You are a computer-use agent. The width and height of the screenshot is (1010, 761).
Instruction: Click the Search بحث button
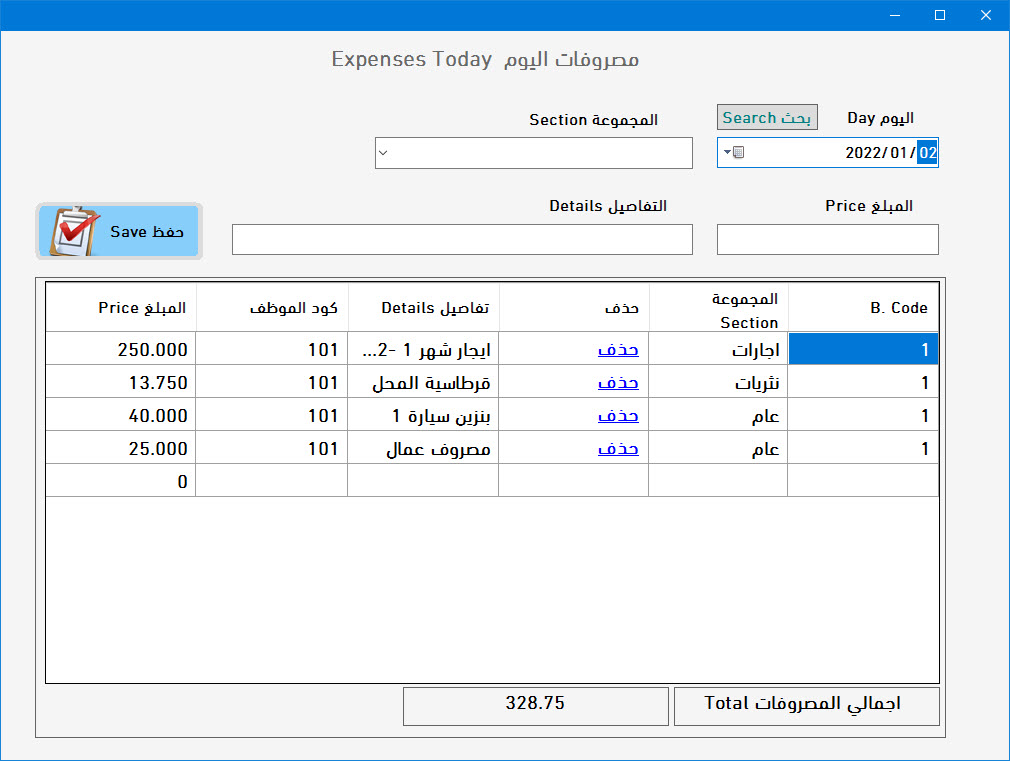tap(767, 117)
